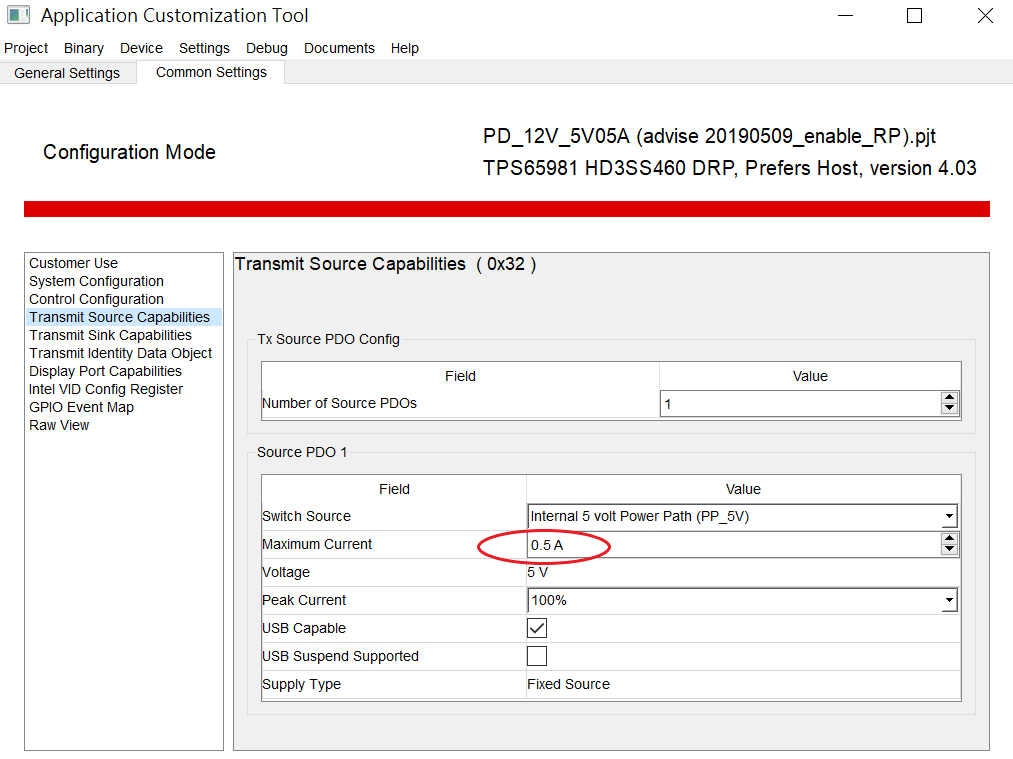Screen dimensions: 1013x759
Task: Select Customer Use in register list
Action: click(x=73, y=263)
